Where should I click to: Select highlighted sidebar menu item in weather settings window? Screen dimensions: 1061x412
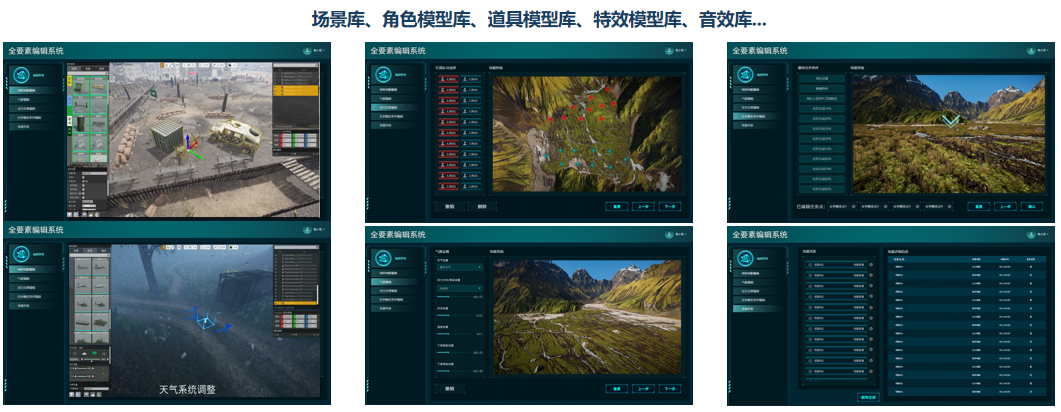(x=394, y=281)
